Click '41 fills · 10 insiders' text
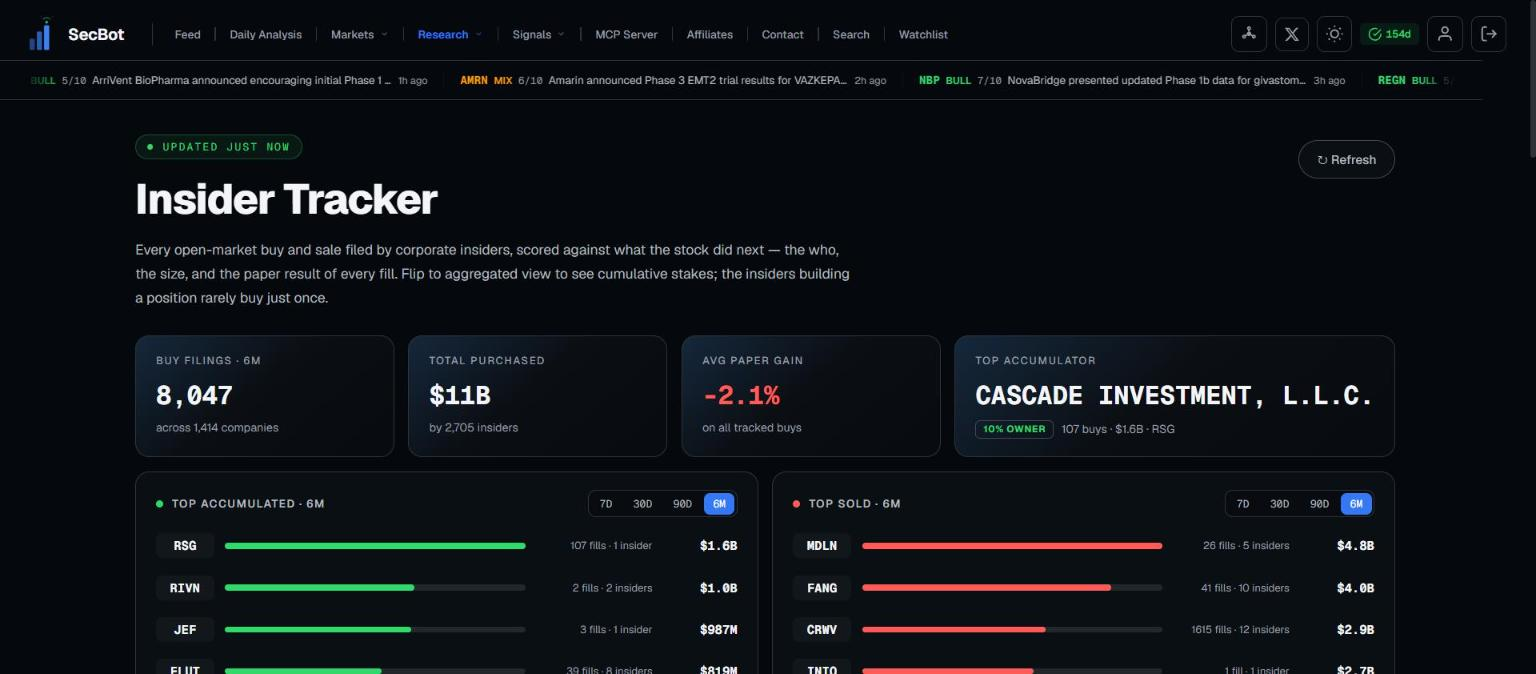The image size is (1536, 674). [1245, 588]
